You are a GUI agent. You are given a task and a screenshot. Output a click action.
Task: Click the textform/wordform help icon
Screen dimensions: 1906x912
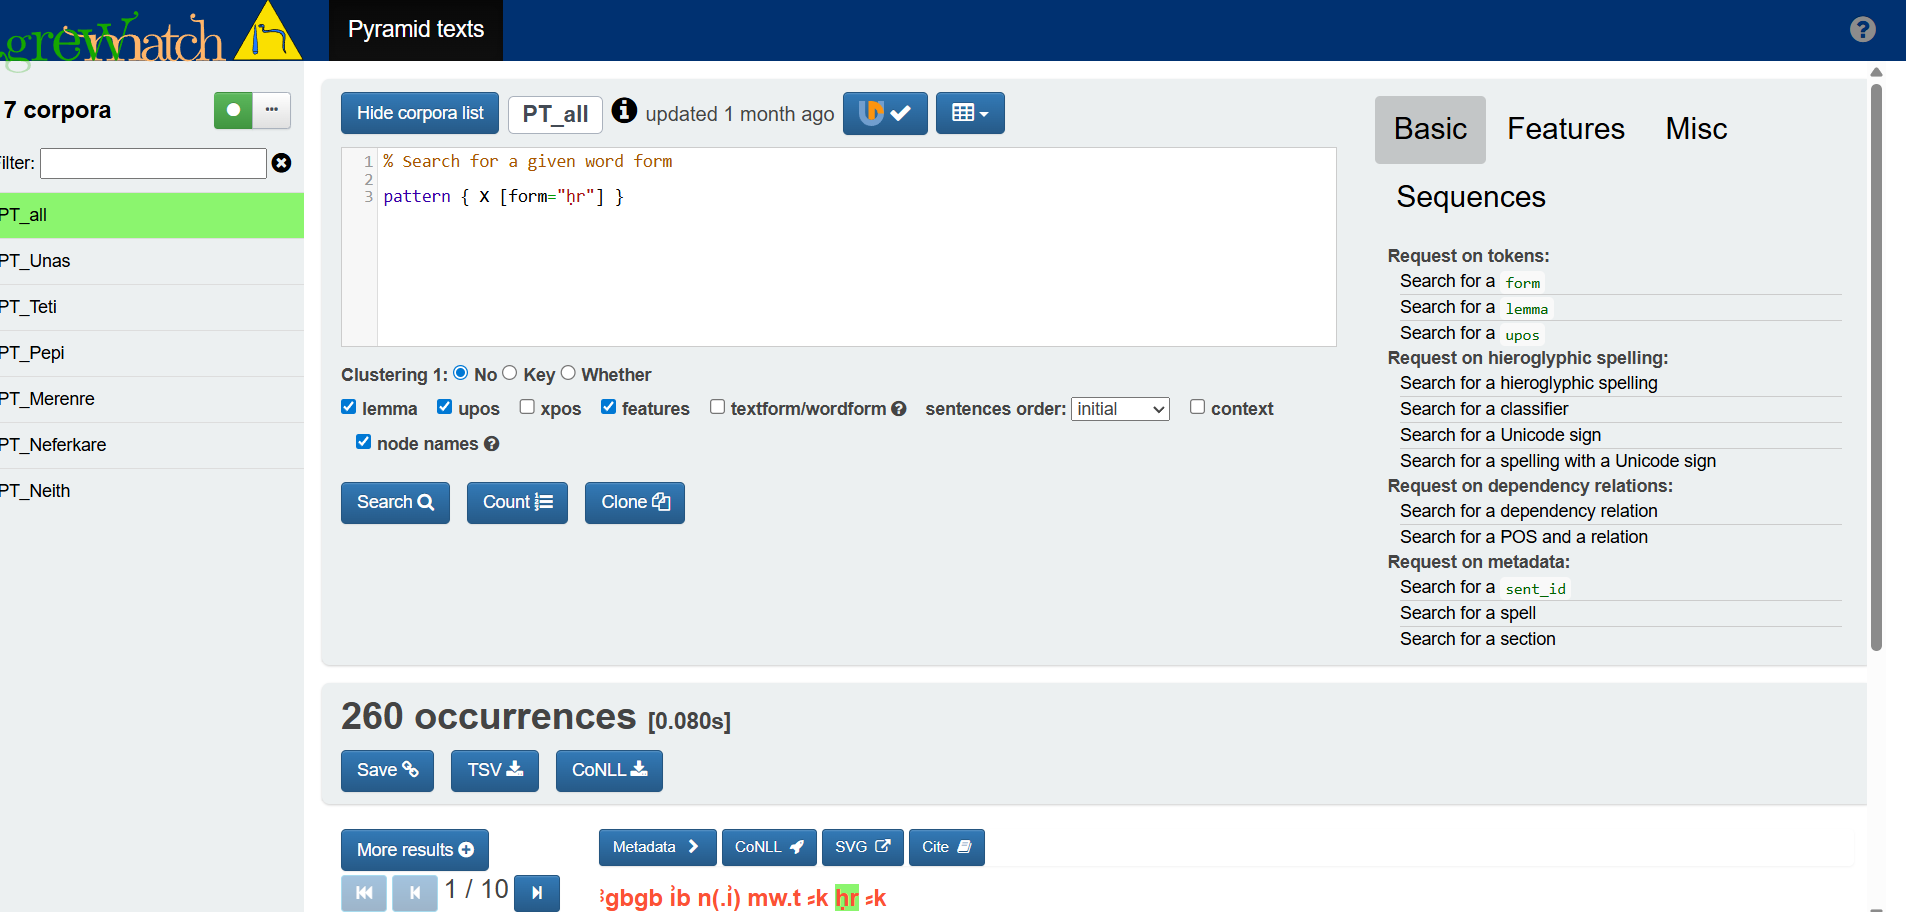click(x=899, y=408)
